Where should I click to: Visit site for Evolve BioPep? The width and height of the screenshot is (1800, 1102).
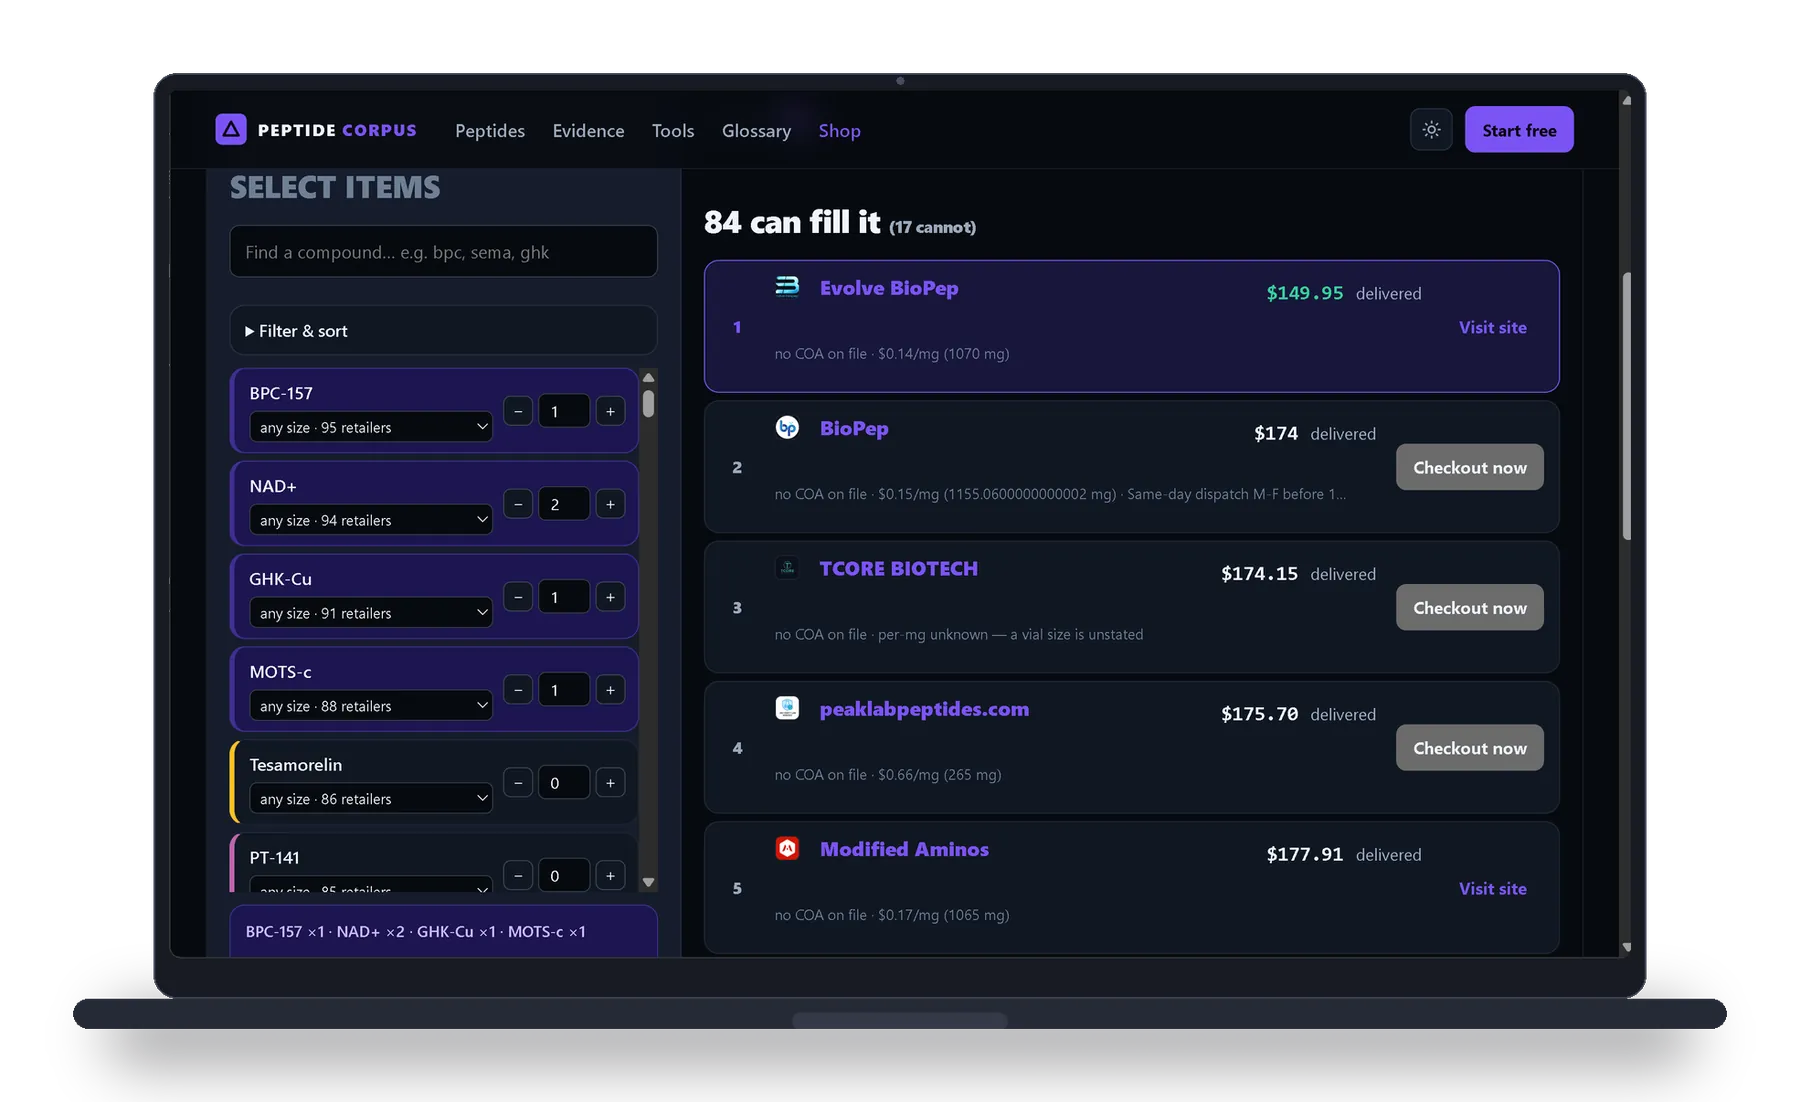point(1492,327)
